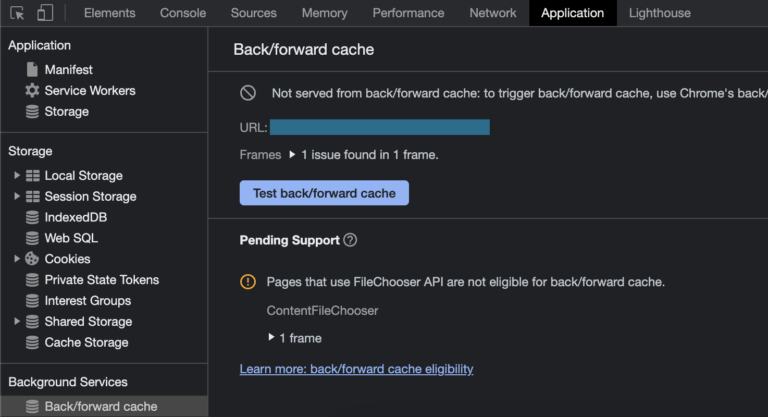
Task: Switch to the Network tab
Action: tap(493, 13)
